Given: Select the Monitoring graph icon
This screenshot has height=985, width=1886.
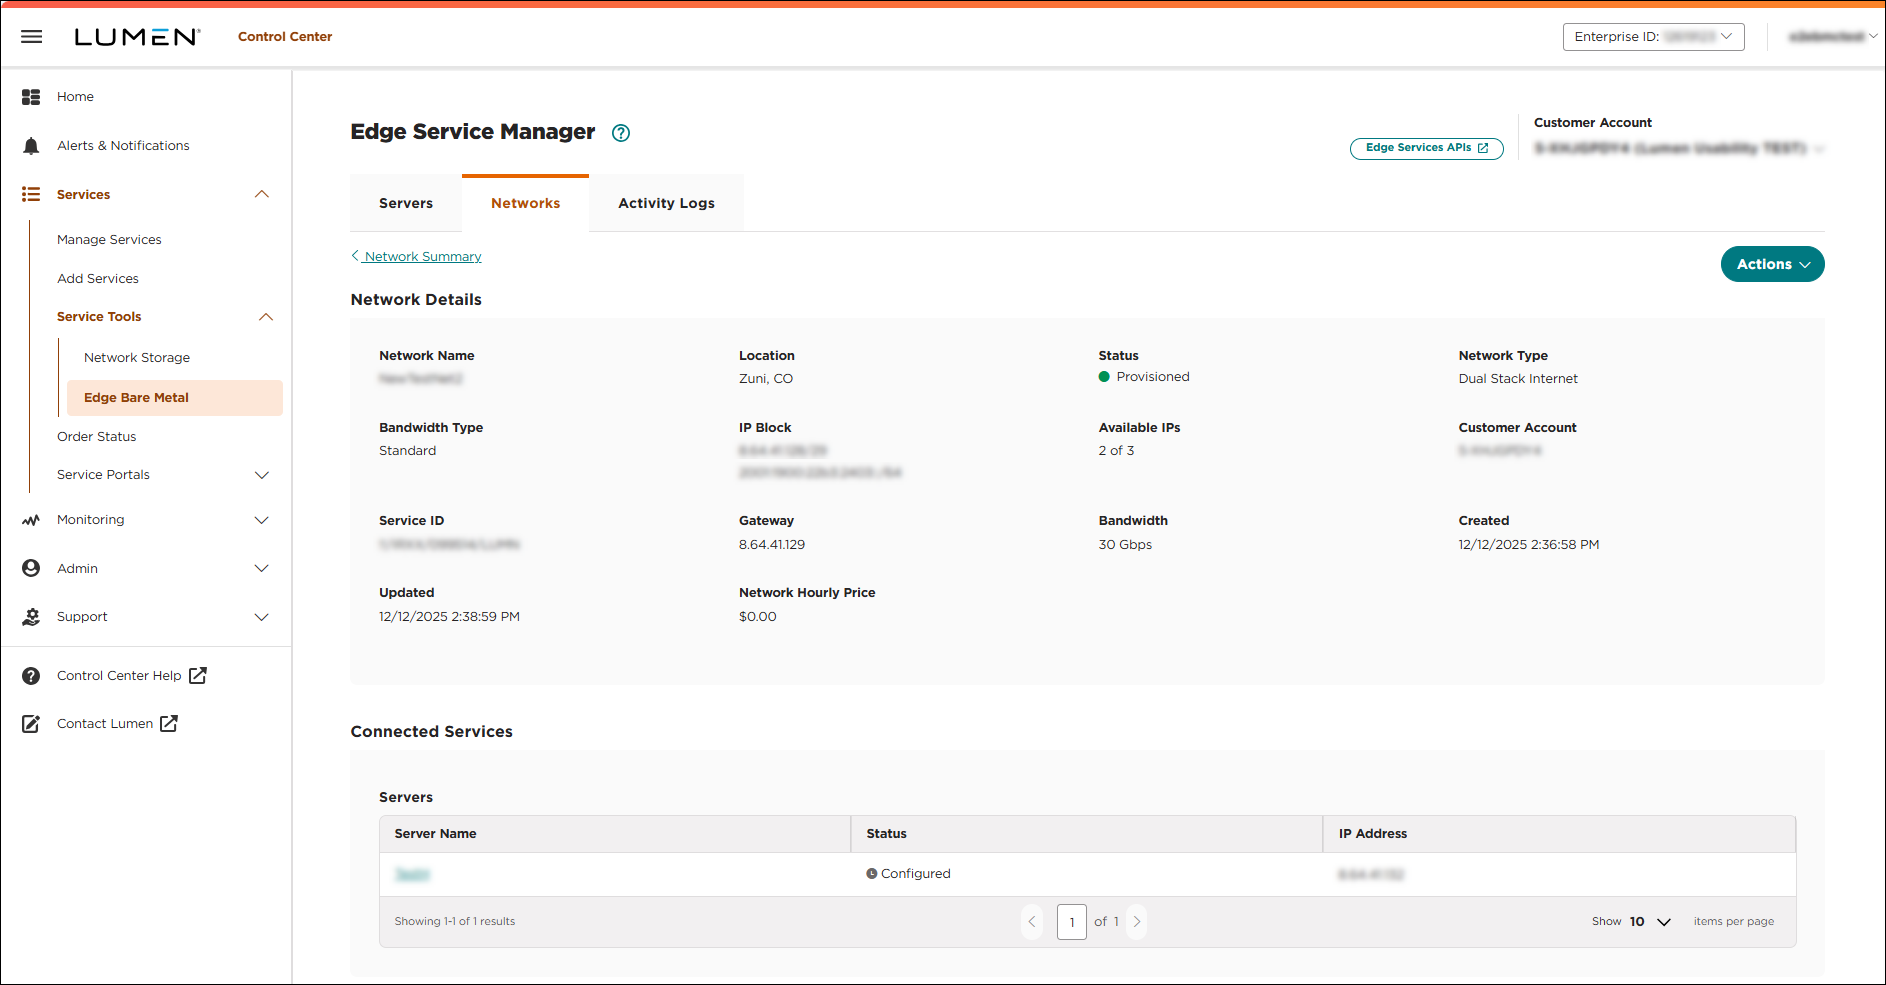Looking at the screenshot, I should point(31,519).
